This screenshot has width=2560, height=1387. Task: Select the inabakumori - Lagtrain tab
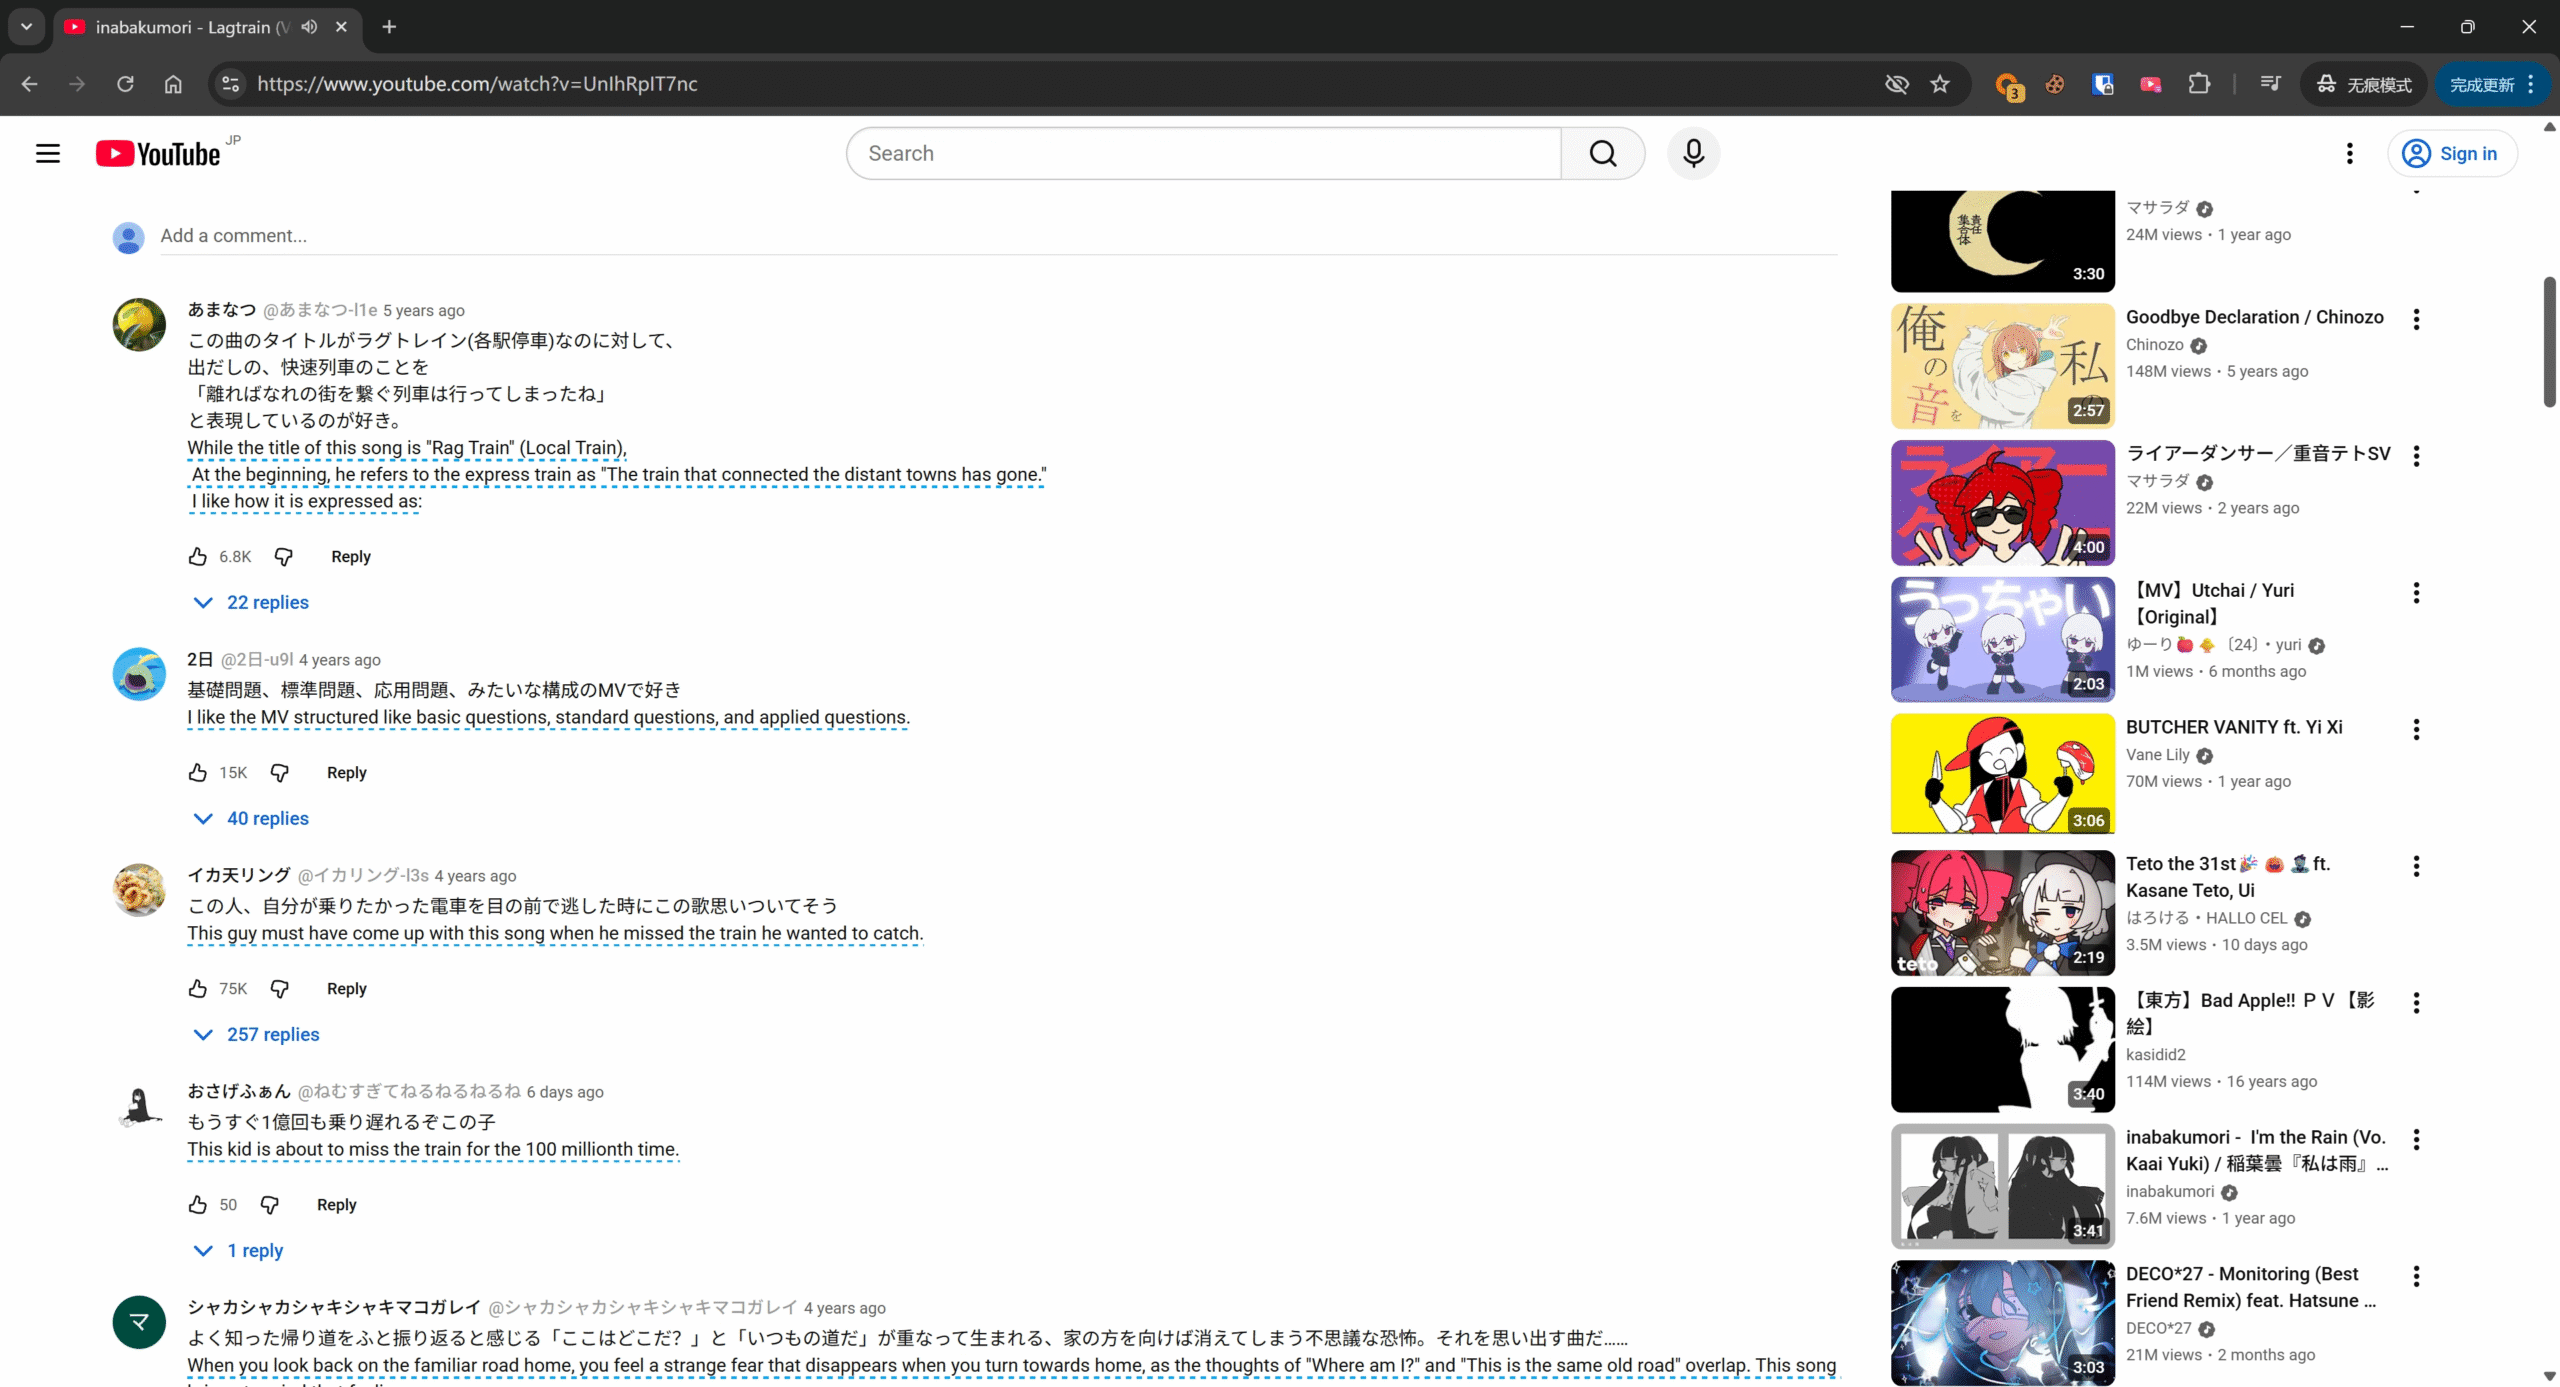tap(180, 27)
